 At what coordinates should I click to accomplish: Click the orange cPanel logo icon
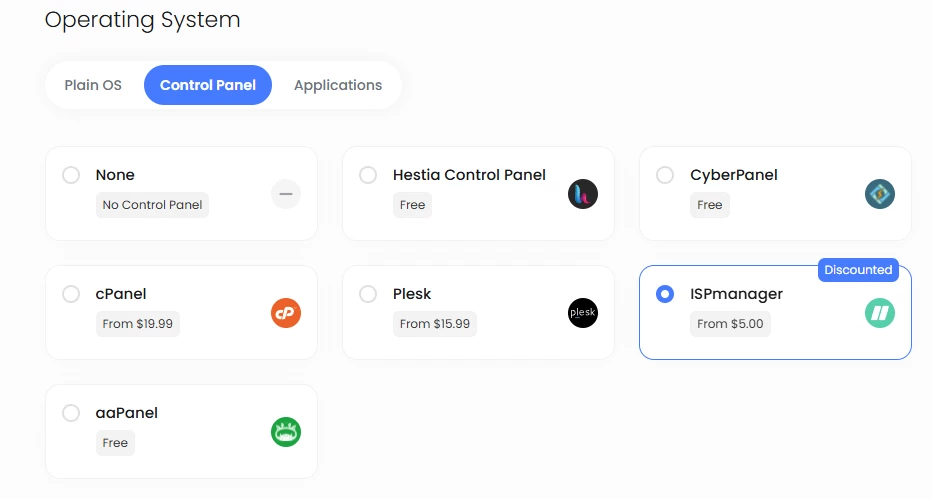coord(286,313)
